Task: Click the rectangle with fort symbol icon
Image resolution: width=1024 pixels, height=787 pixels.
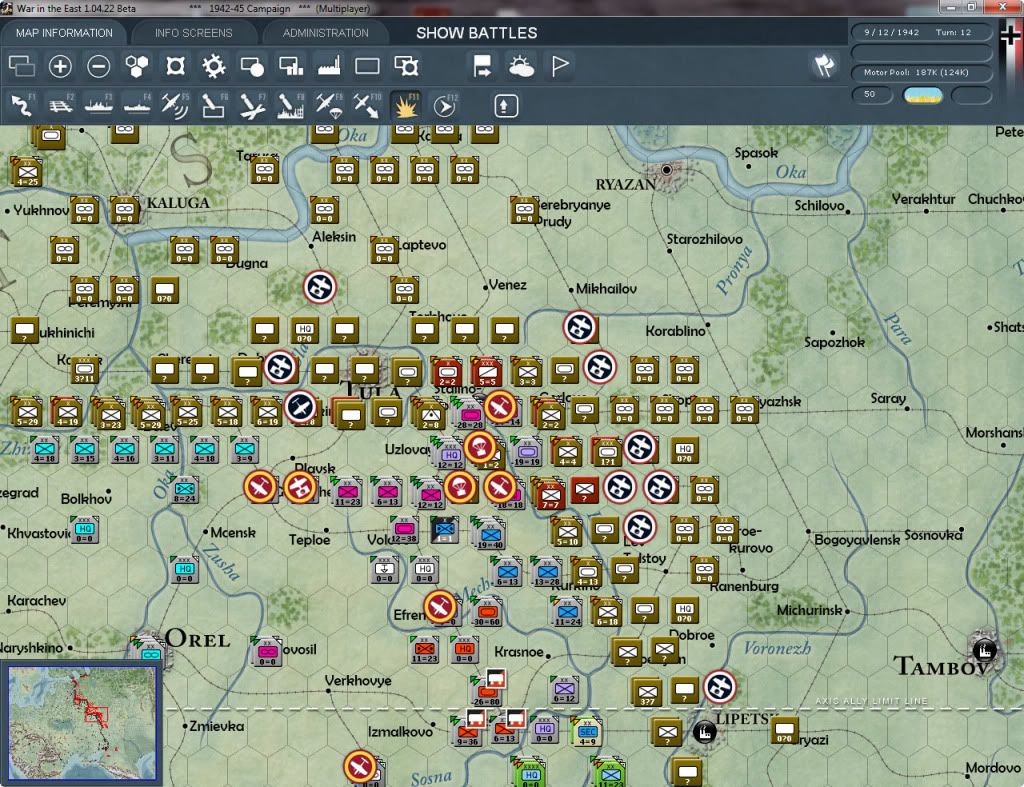Action: pyautogui.click(x=406, y=66)
